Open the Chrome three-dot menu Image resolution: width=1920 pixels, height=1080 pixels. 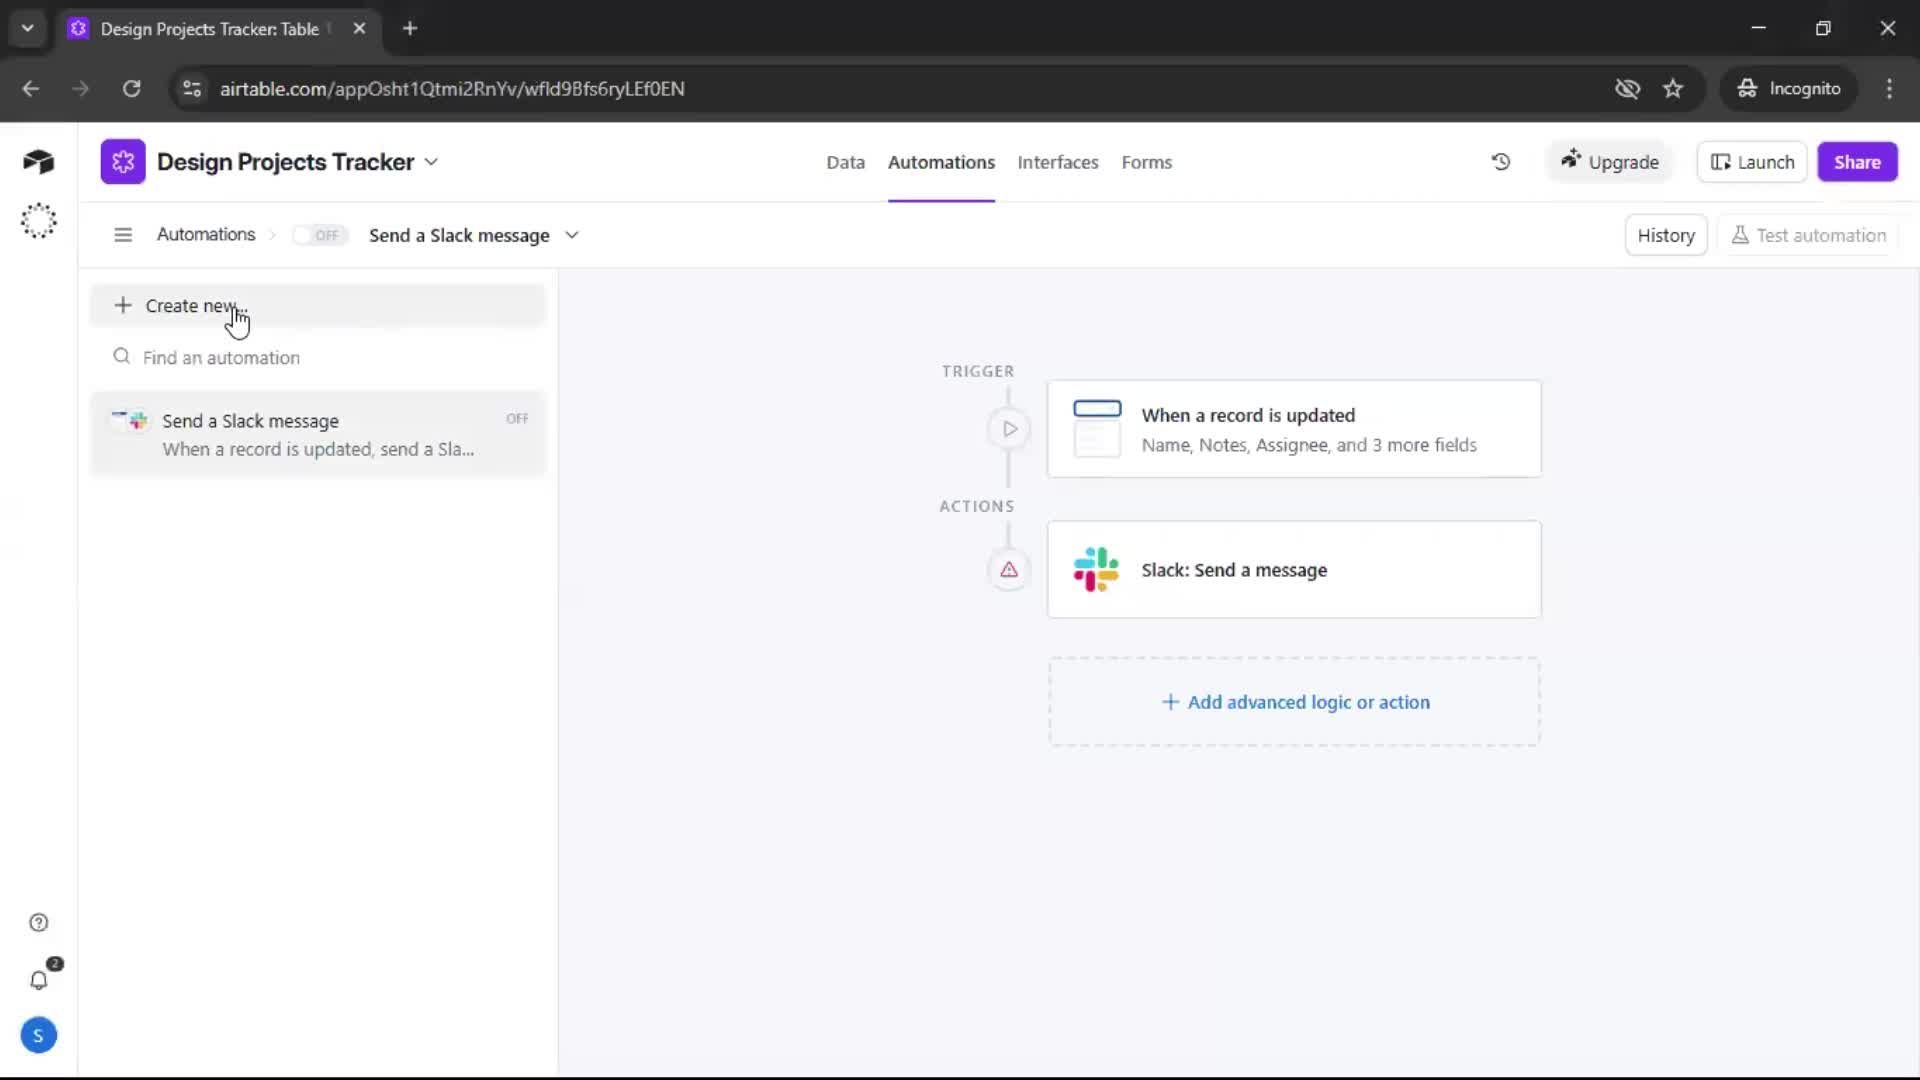coord(1889,89)
